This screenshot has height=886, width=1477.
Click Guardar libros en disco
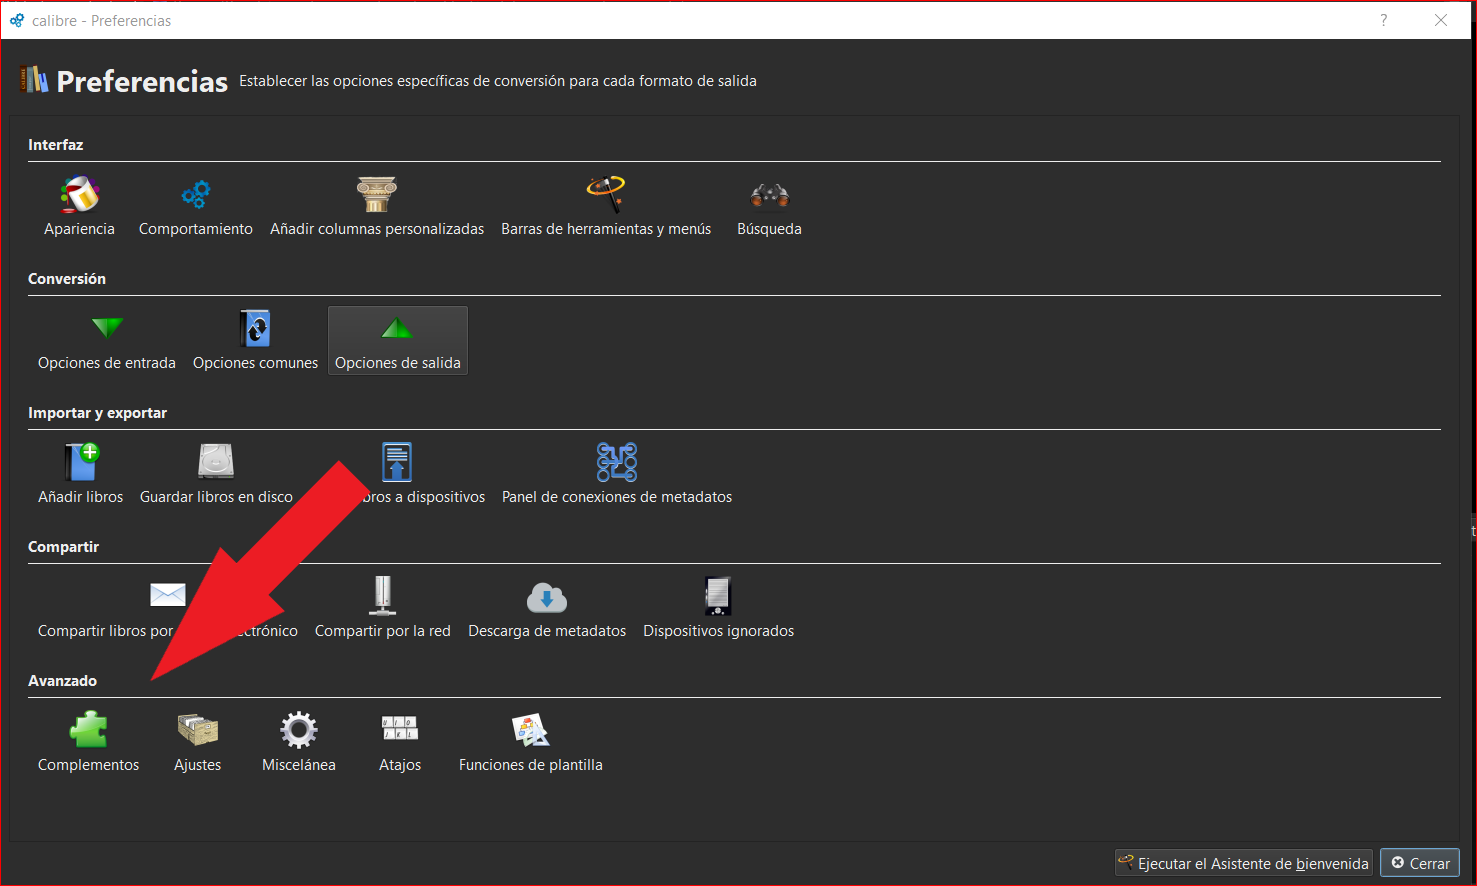216,475
